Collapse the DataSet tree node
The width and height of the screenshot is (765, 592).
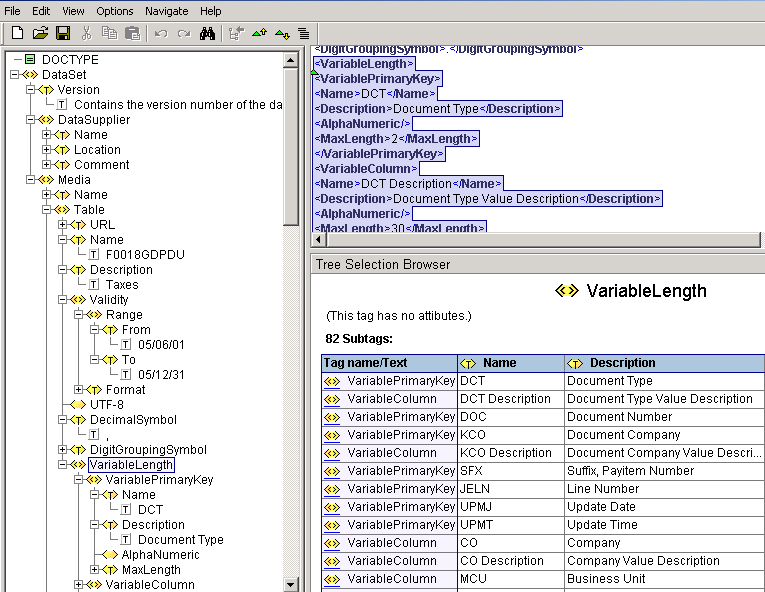click(15, 75)
